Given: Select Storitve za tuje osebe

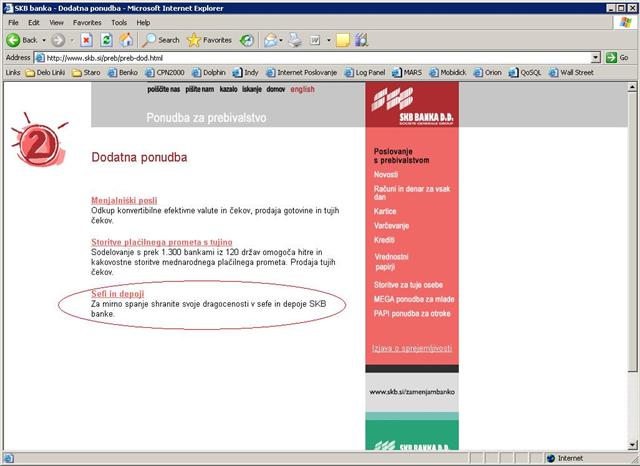Looking at the screenshot, I should (x=408, y=285).
